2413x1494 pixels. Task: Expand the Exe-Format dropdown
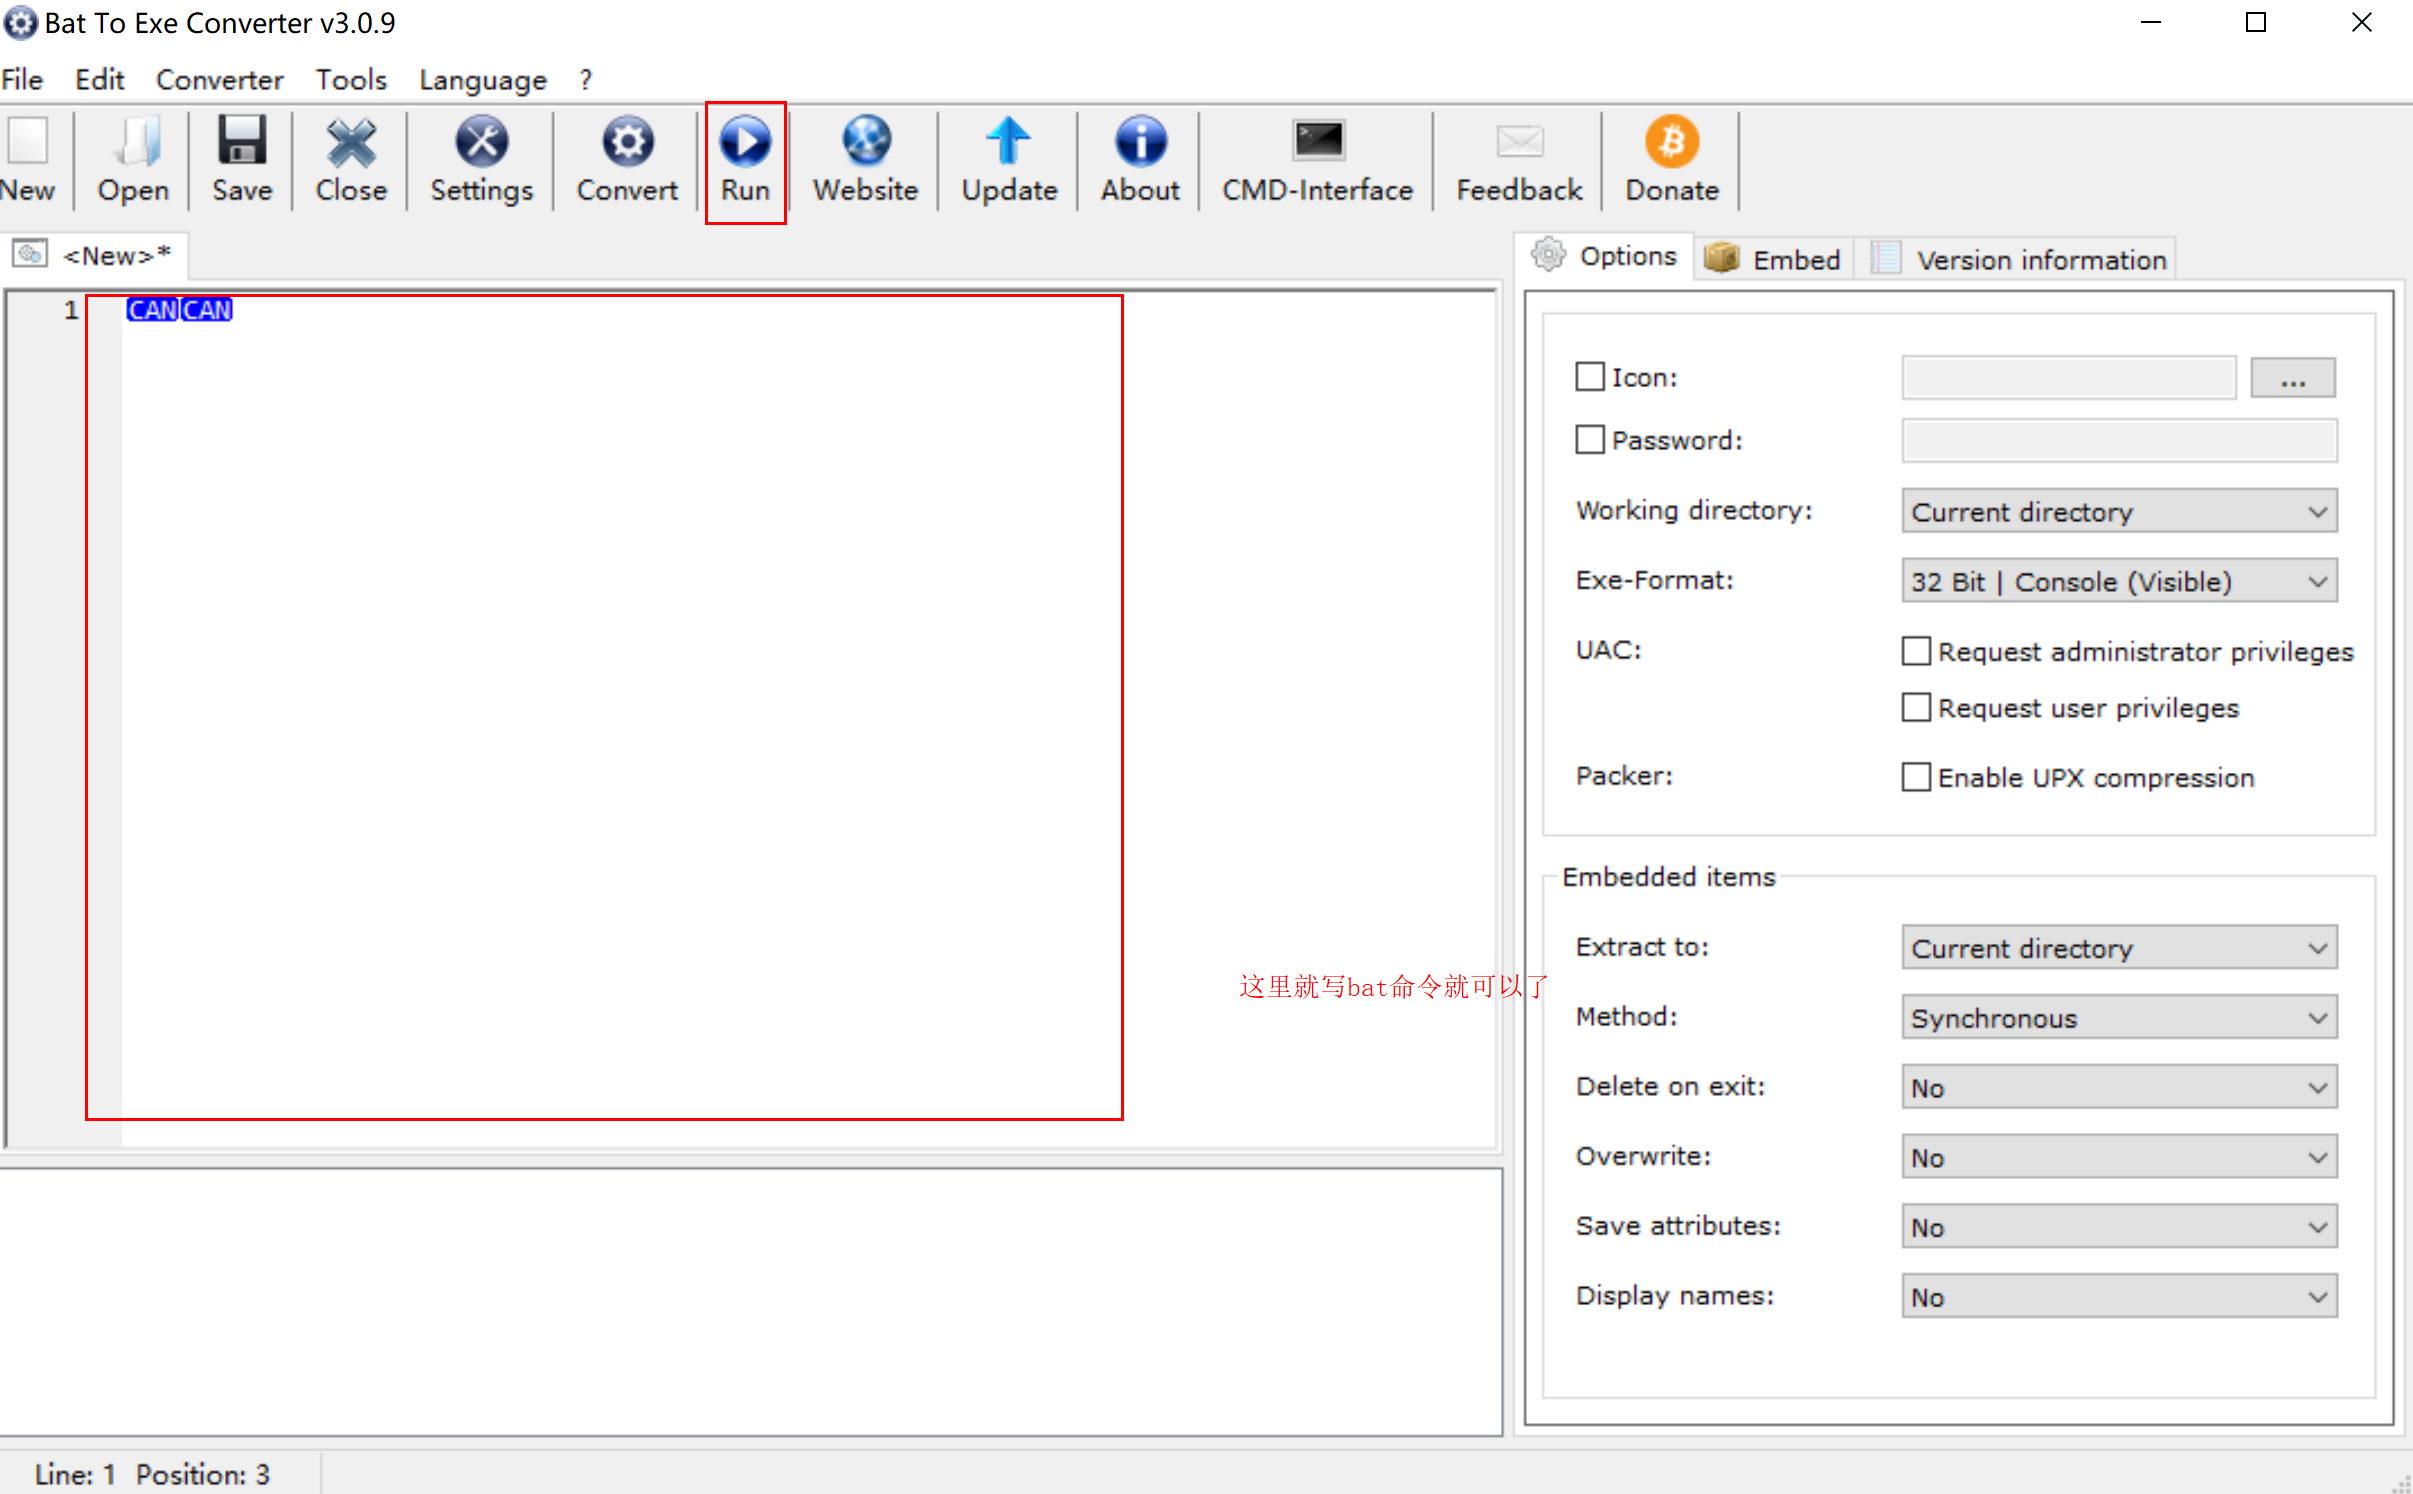[2118, 581]
